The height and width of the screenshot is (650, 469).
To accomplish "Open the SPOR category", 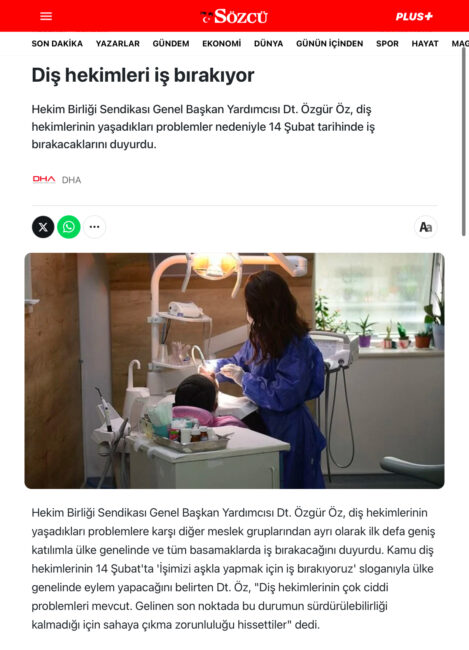I will point(387,44).
